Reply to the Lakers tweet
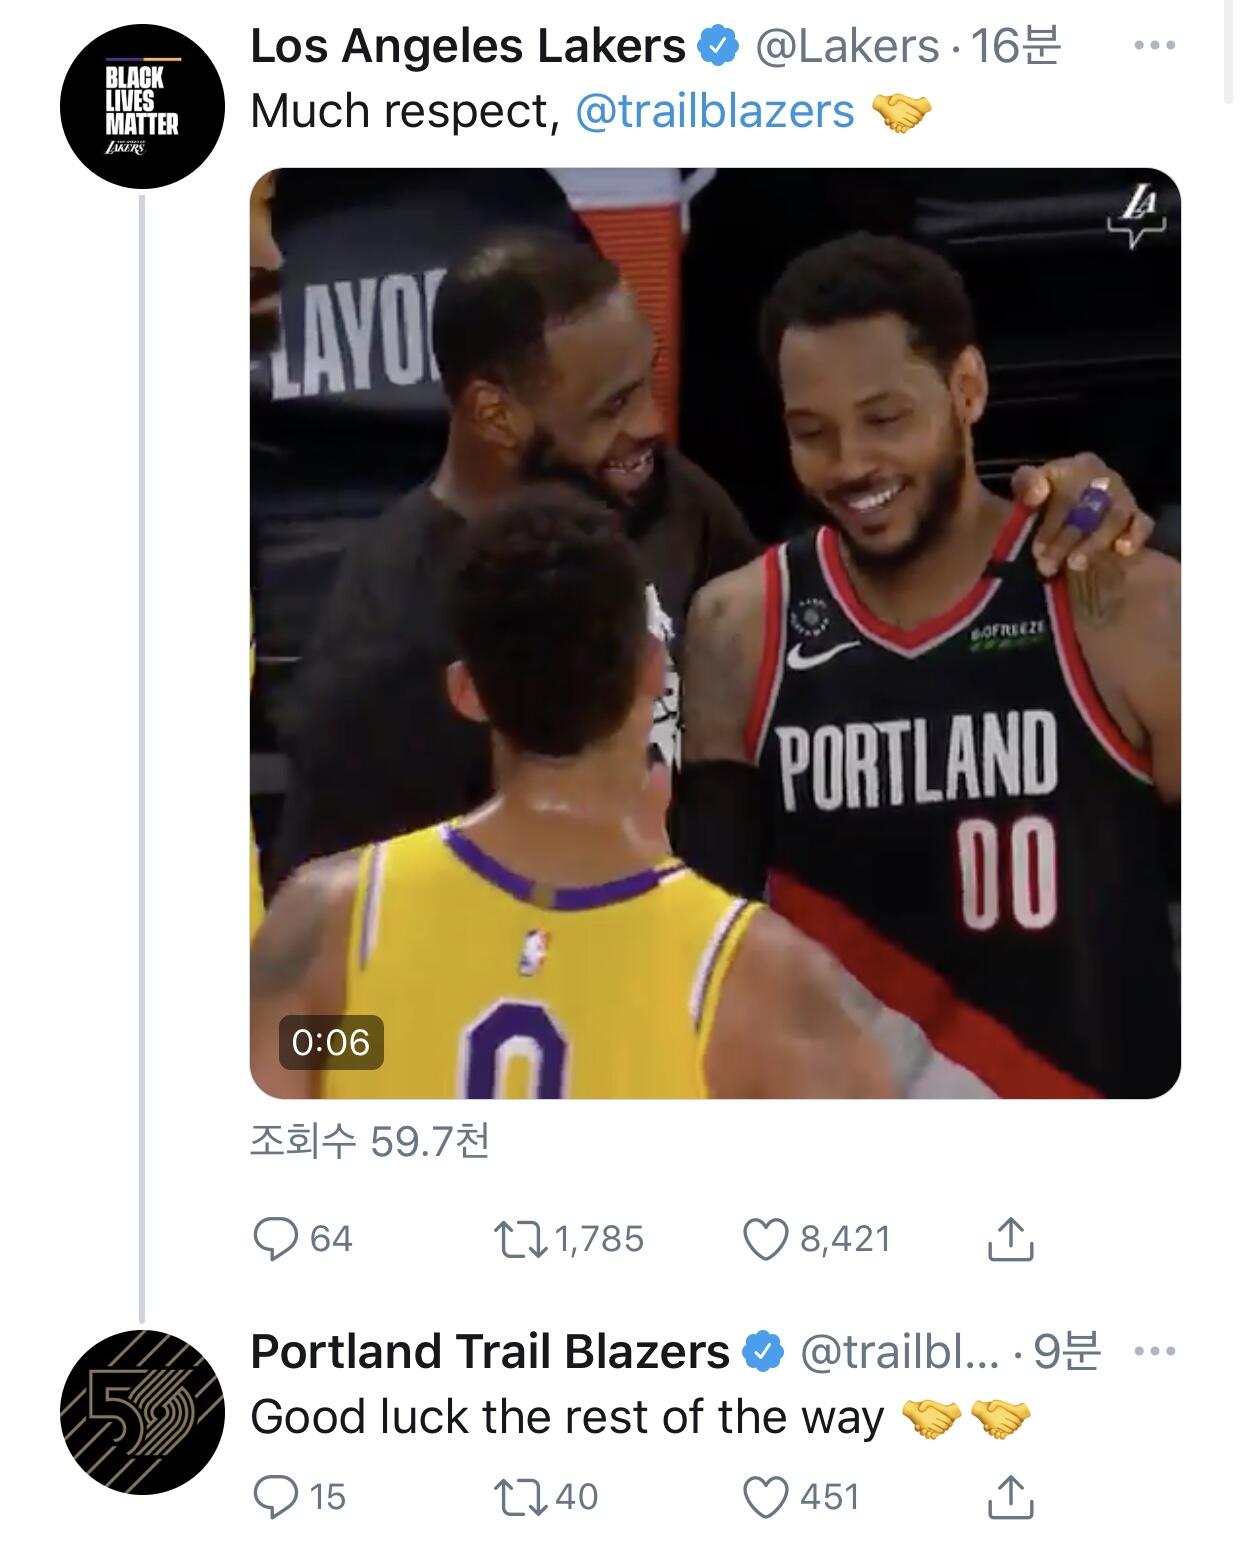This screenshot has height=1550, width=1242. 276,1239
